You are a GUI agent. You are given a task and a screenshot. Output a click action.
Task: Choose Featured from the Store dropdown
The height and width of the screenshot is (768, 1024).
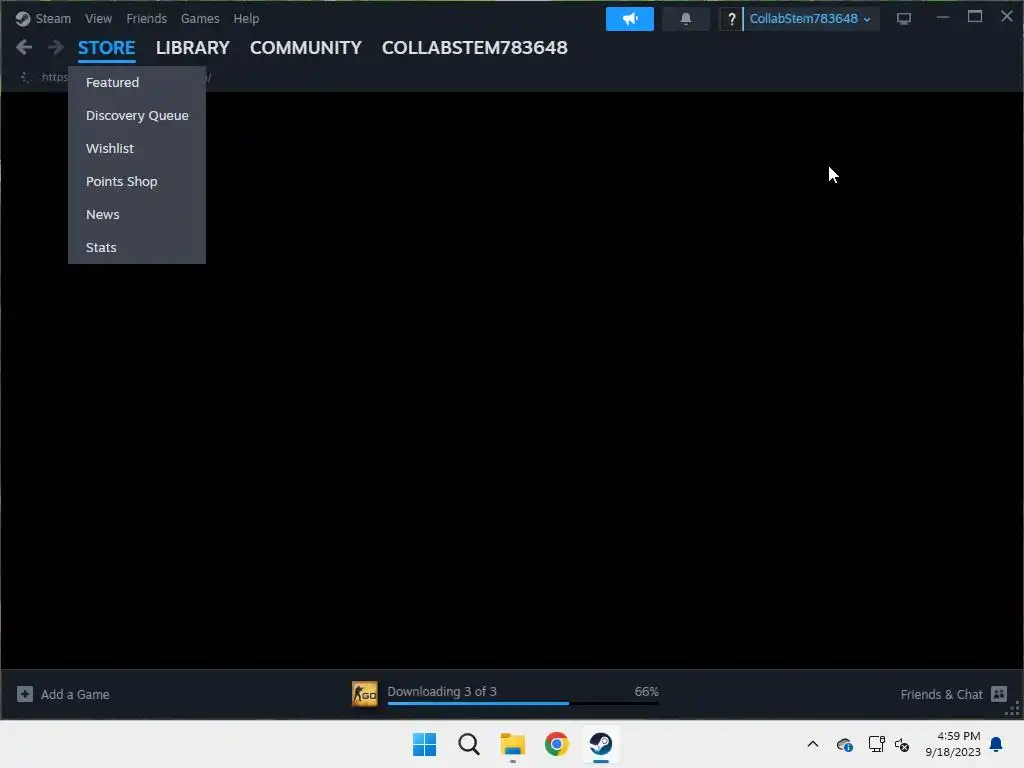[137, 82]
